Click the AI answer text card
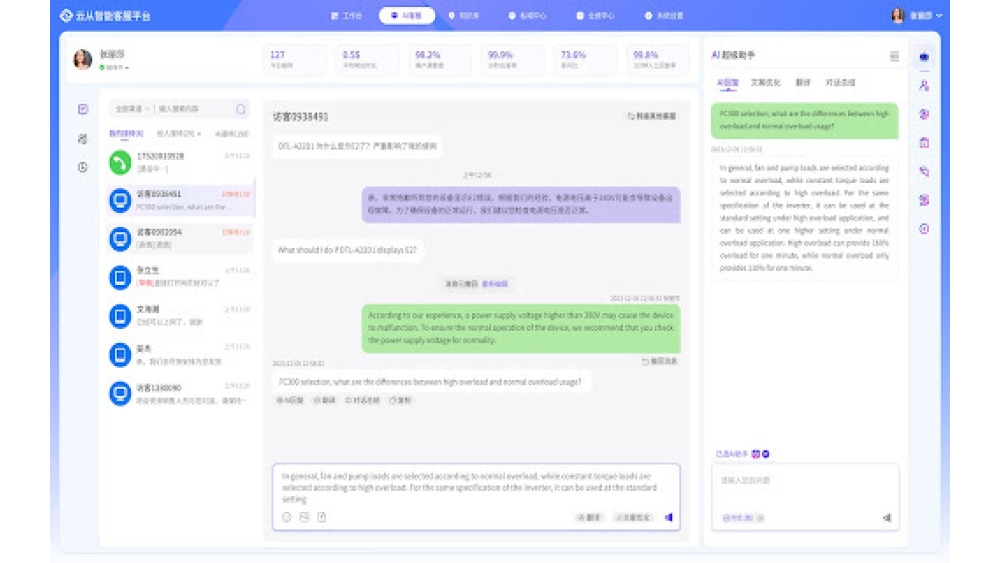Screen dimensions: 1000x563 [804, 218]
